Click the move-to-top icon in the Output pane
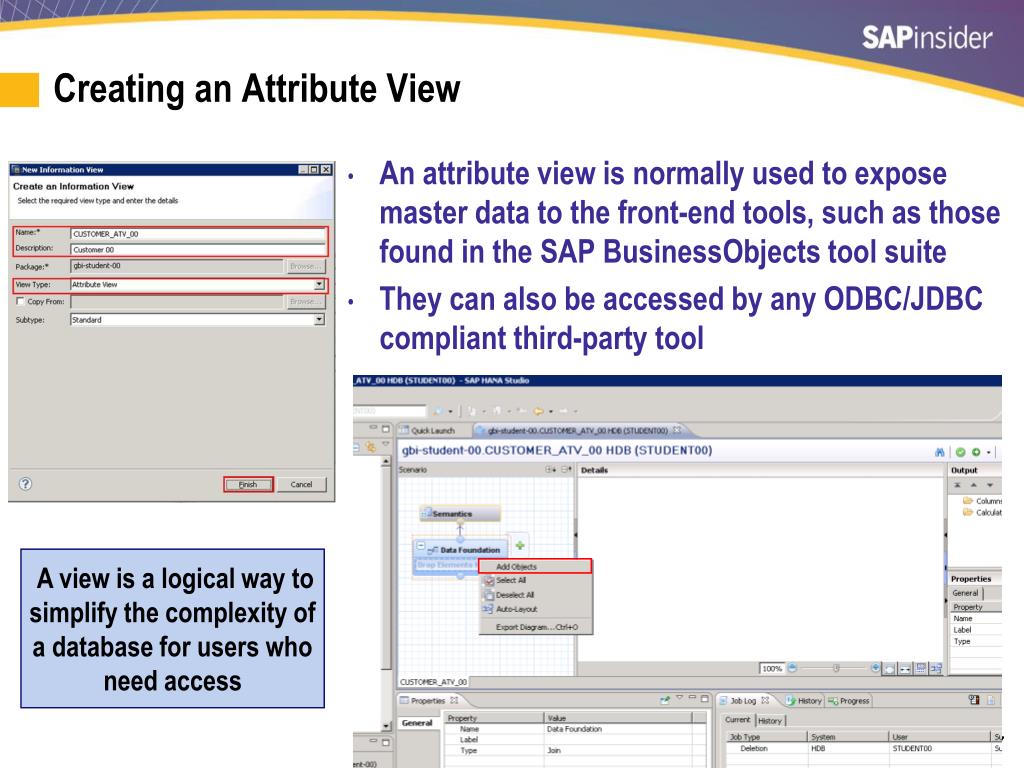 pyautogui.click(x=957, y=485)
